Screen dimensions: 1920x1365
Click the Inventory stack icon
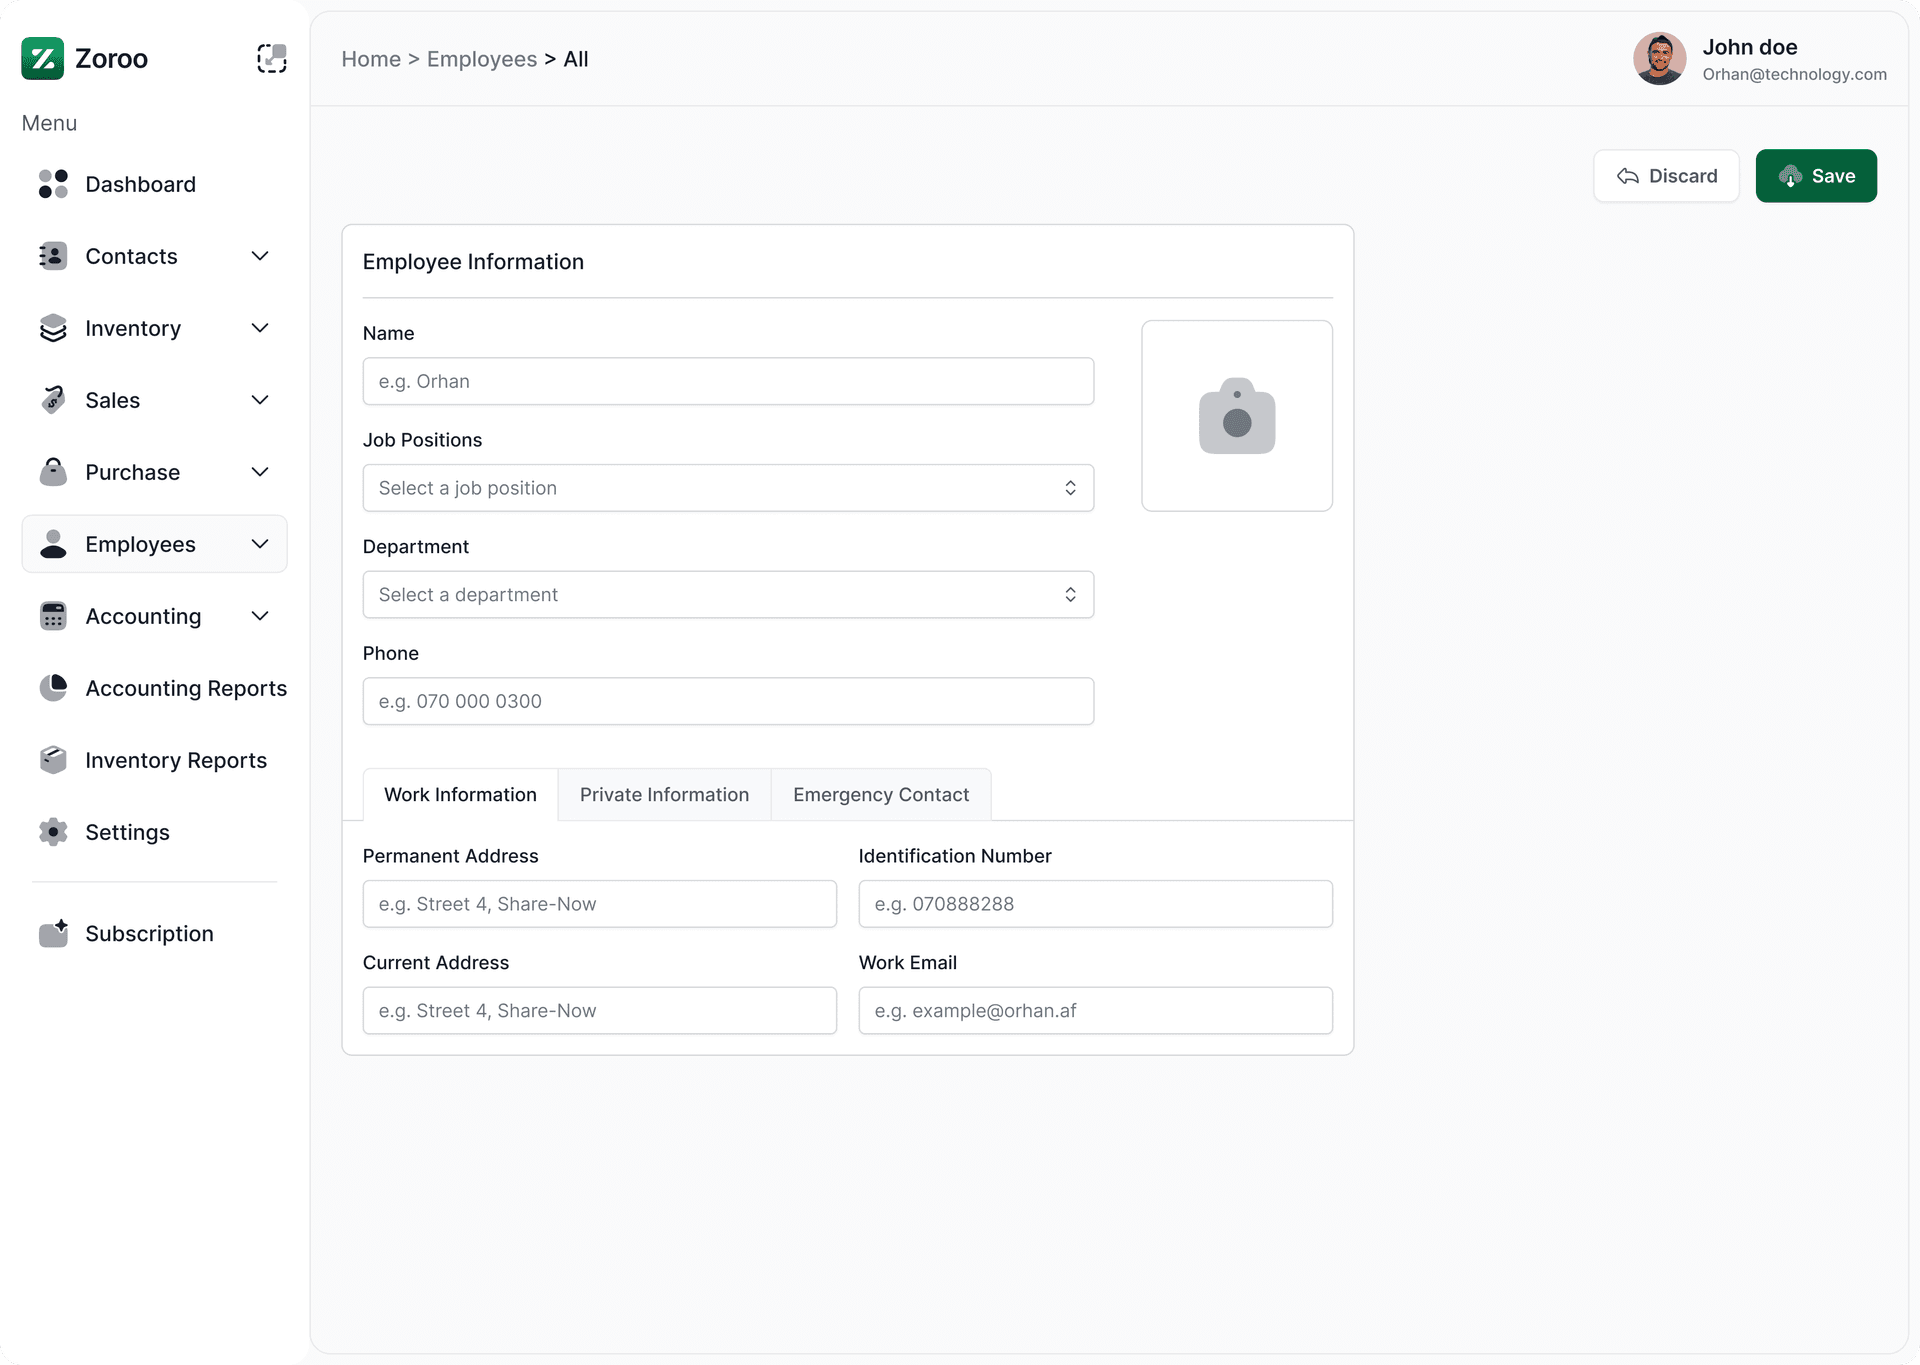coord(53,328)
